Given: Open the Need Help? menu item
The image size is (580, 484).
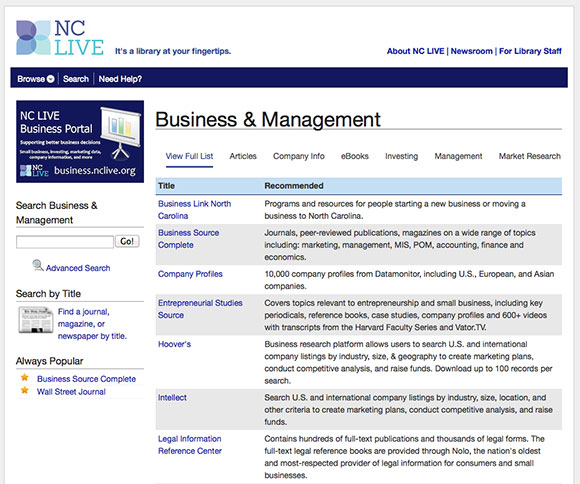Looking at the screenshot, I should click(120, 79).
